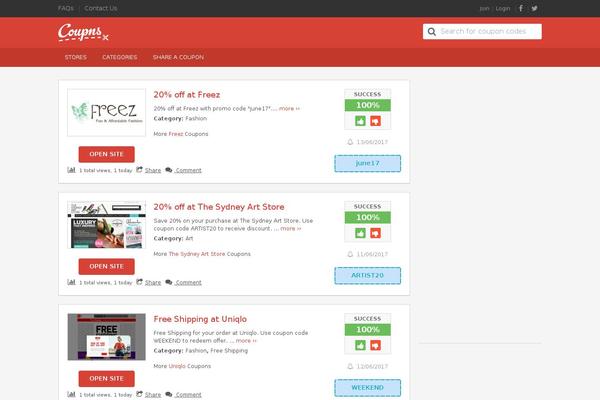Focus the search for coupon codes field
Viewport: 600px width, 400px height.
[x=482, y=31]
